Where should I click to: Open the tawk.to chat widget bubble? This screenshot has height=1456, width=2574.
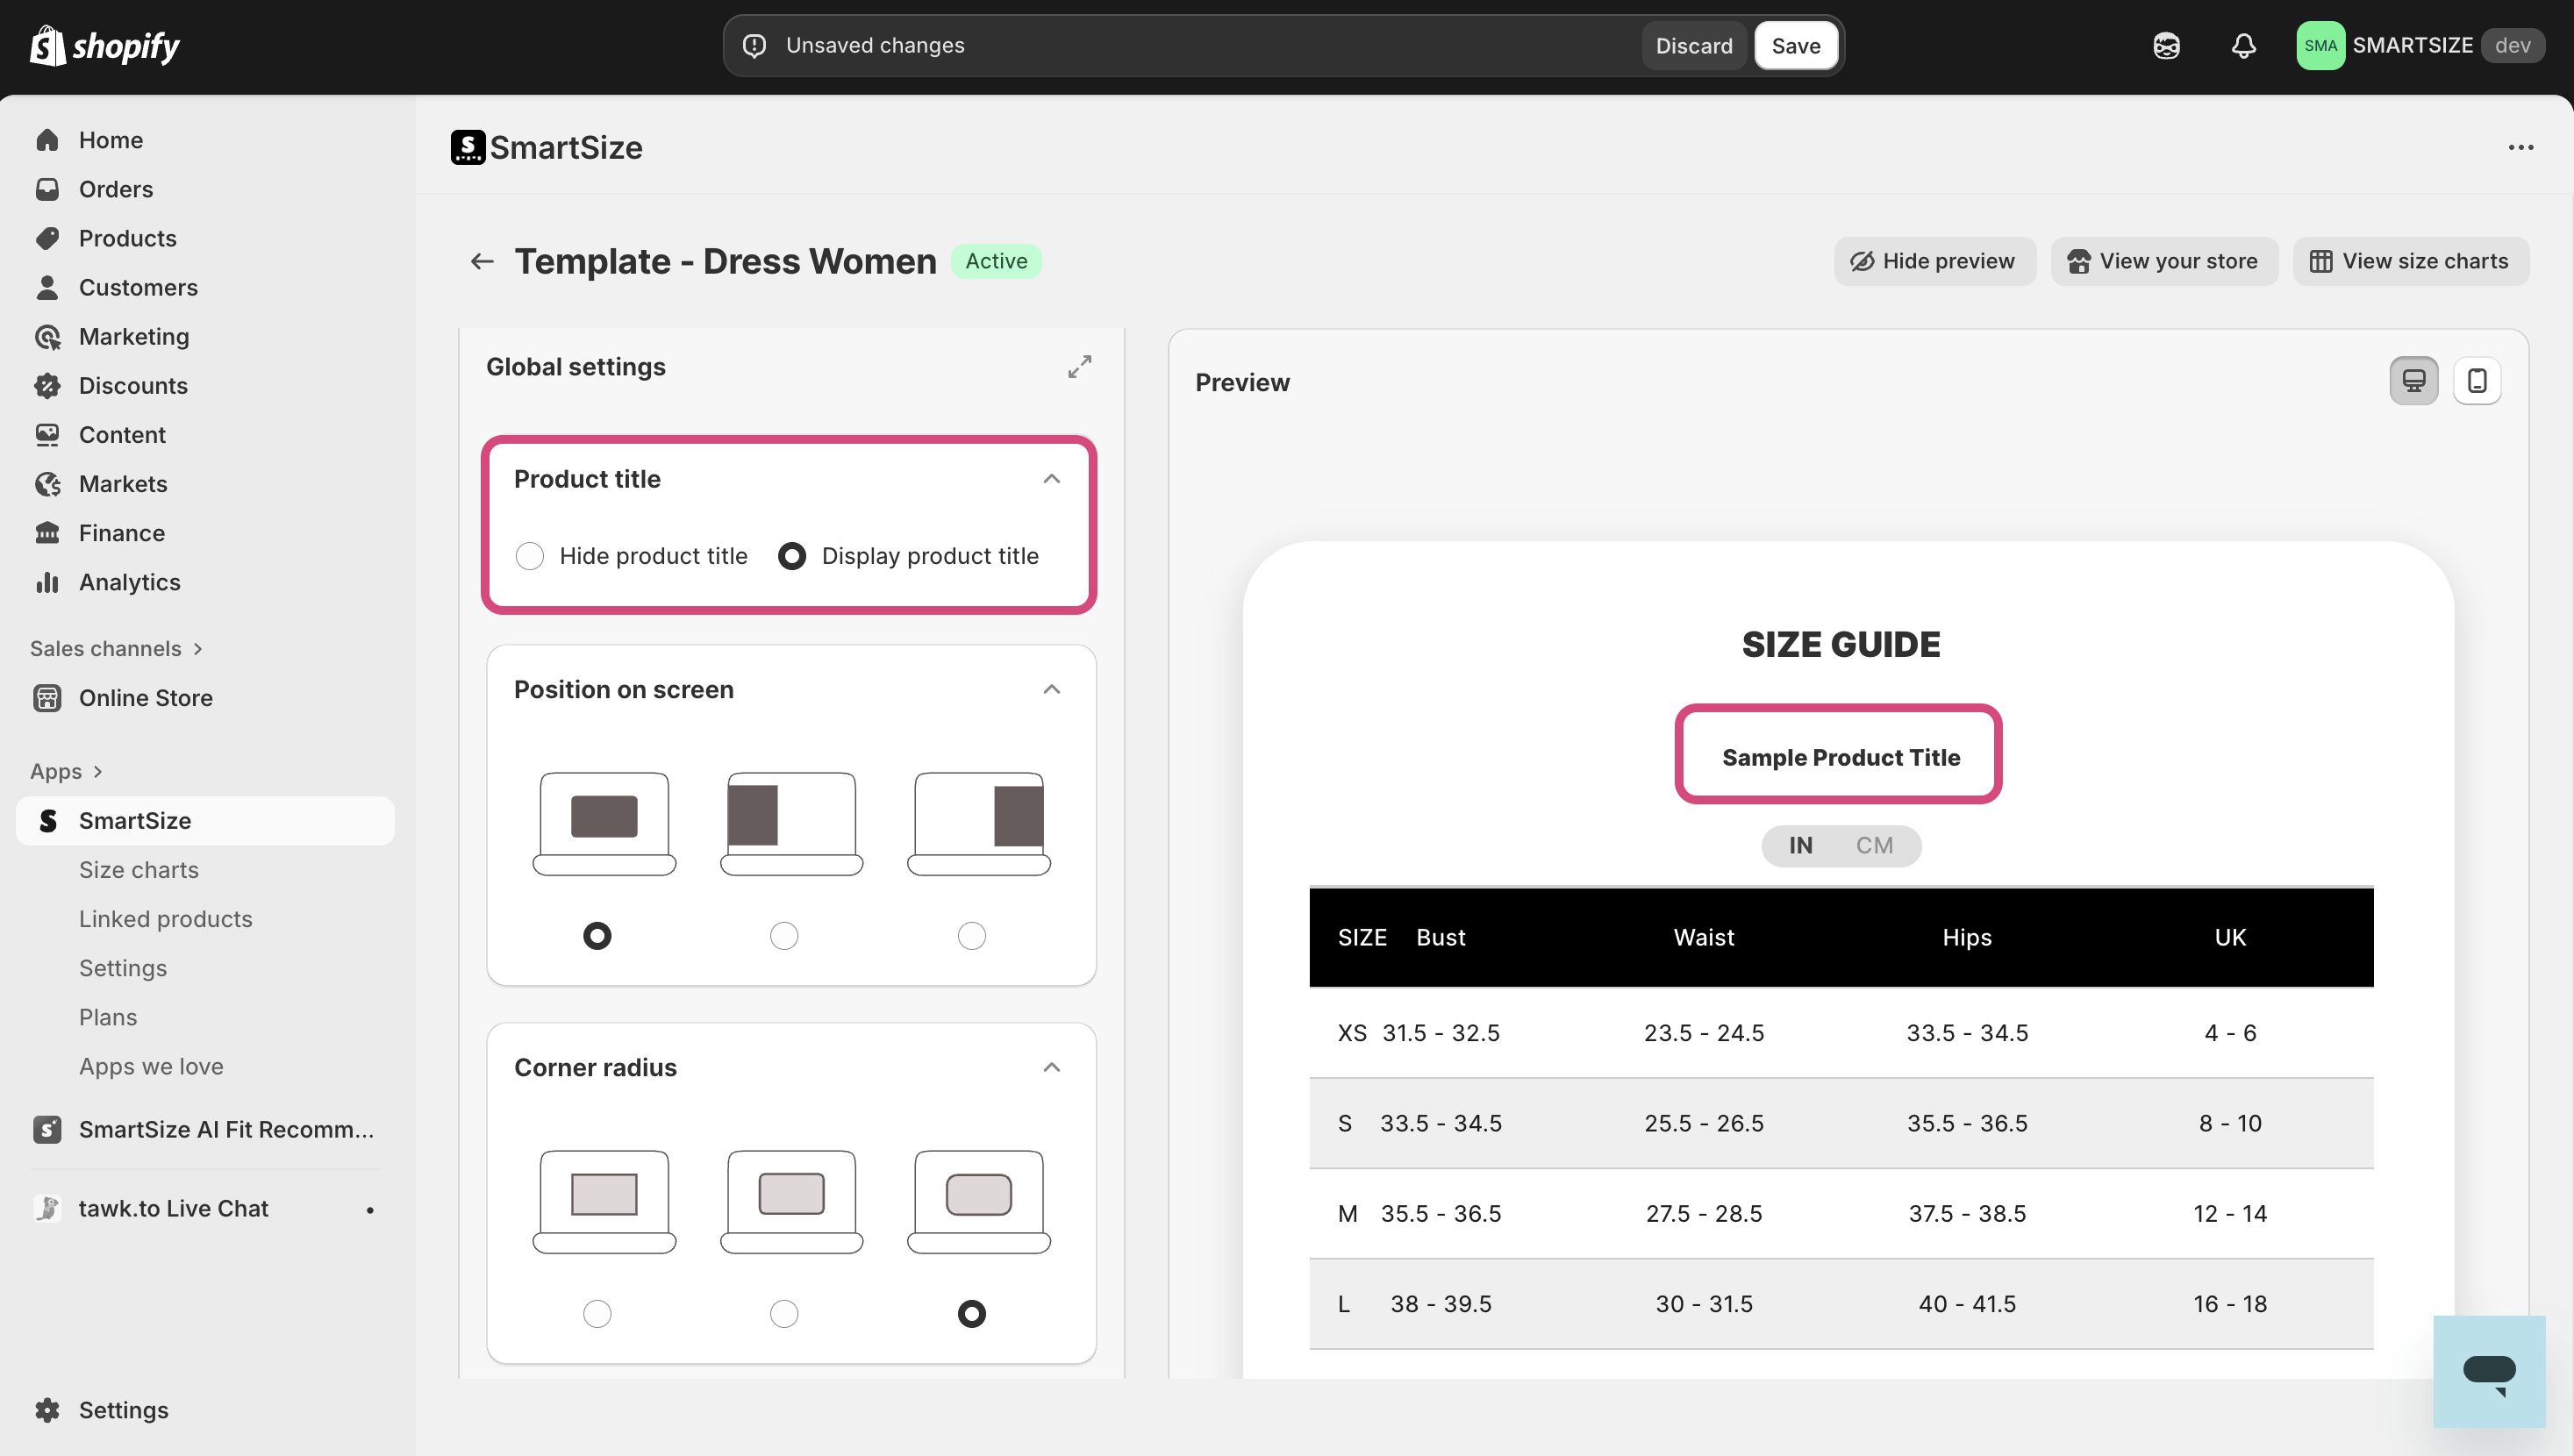[2488, 1371]
